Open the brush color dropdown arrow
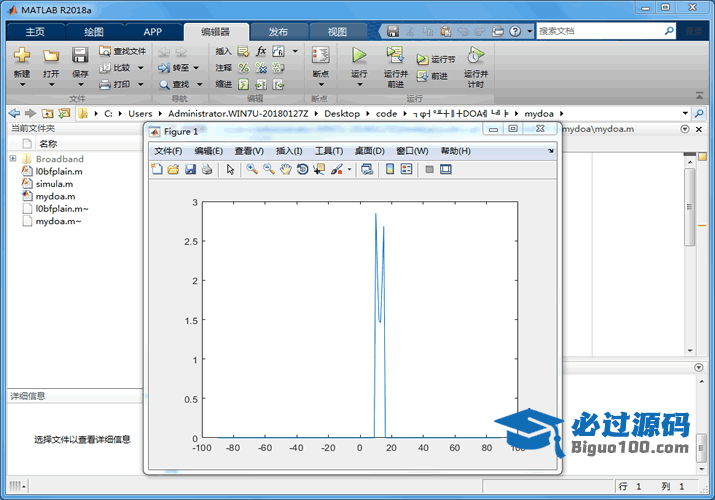This screenshot has width=715, height=500. click(349, 170)
